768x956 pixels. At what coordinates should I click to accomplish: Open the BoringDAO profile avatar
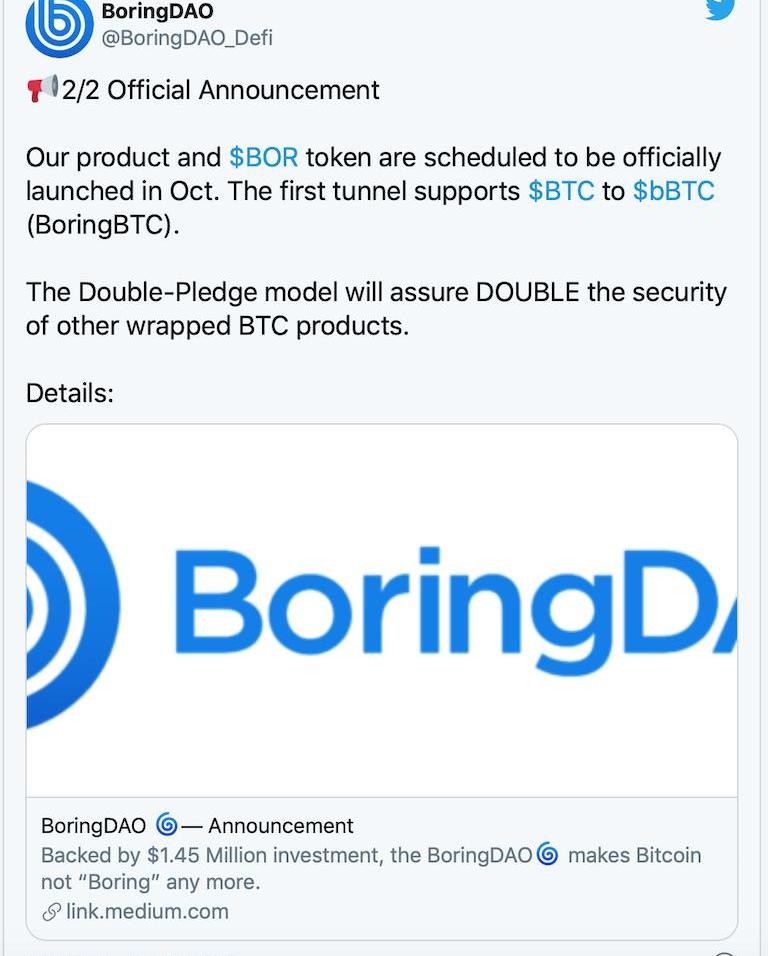tap(59, 26)
